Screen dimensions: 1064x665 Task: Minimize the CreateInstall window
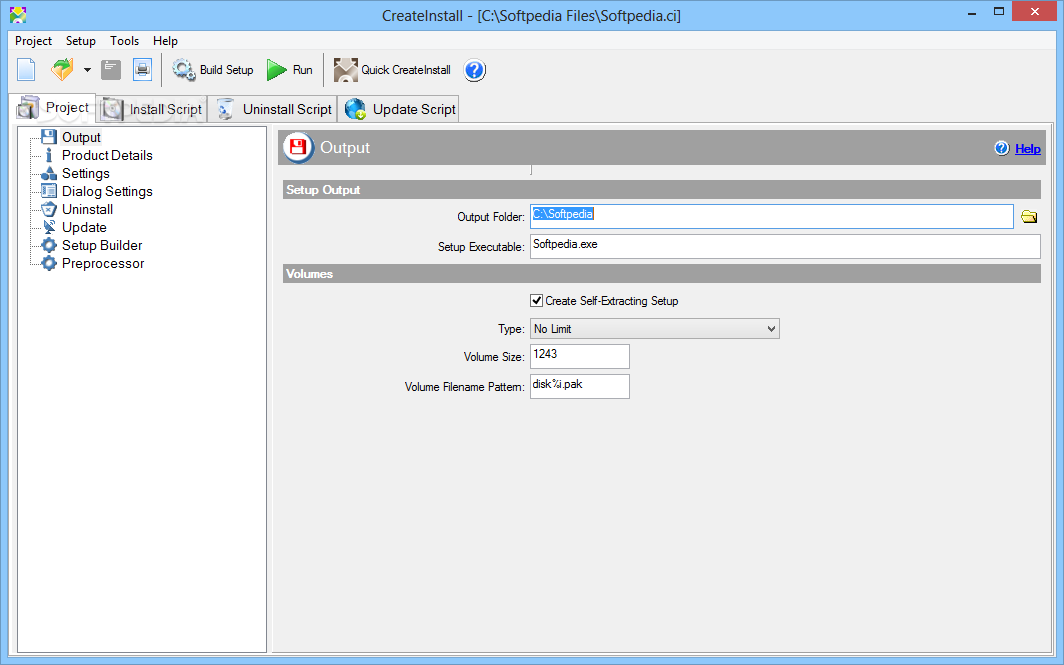[972, 12]
